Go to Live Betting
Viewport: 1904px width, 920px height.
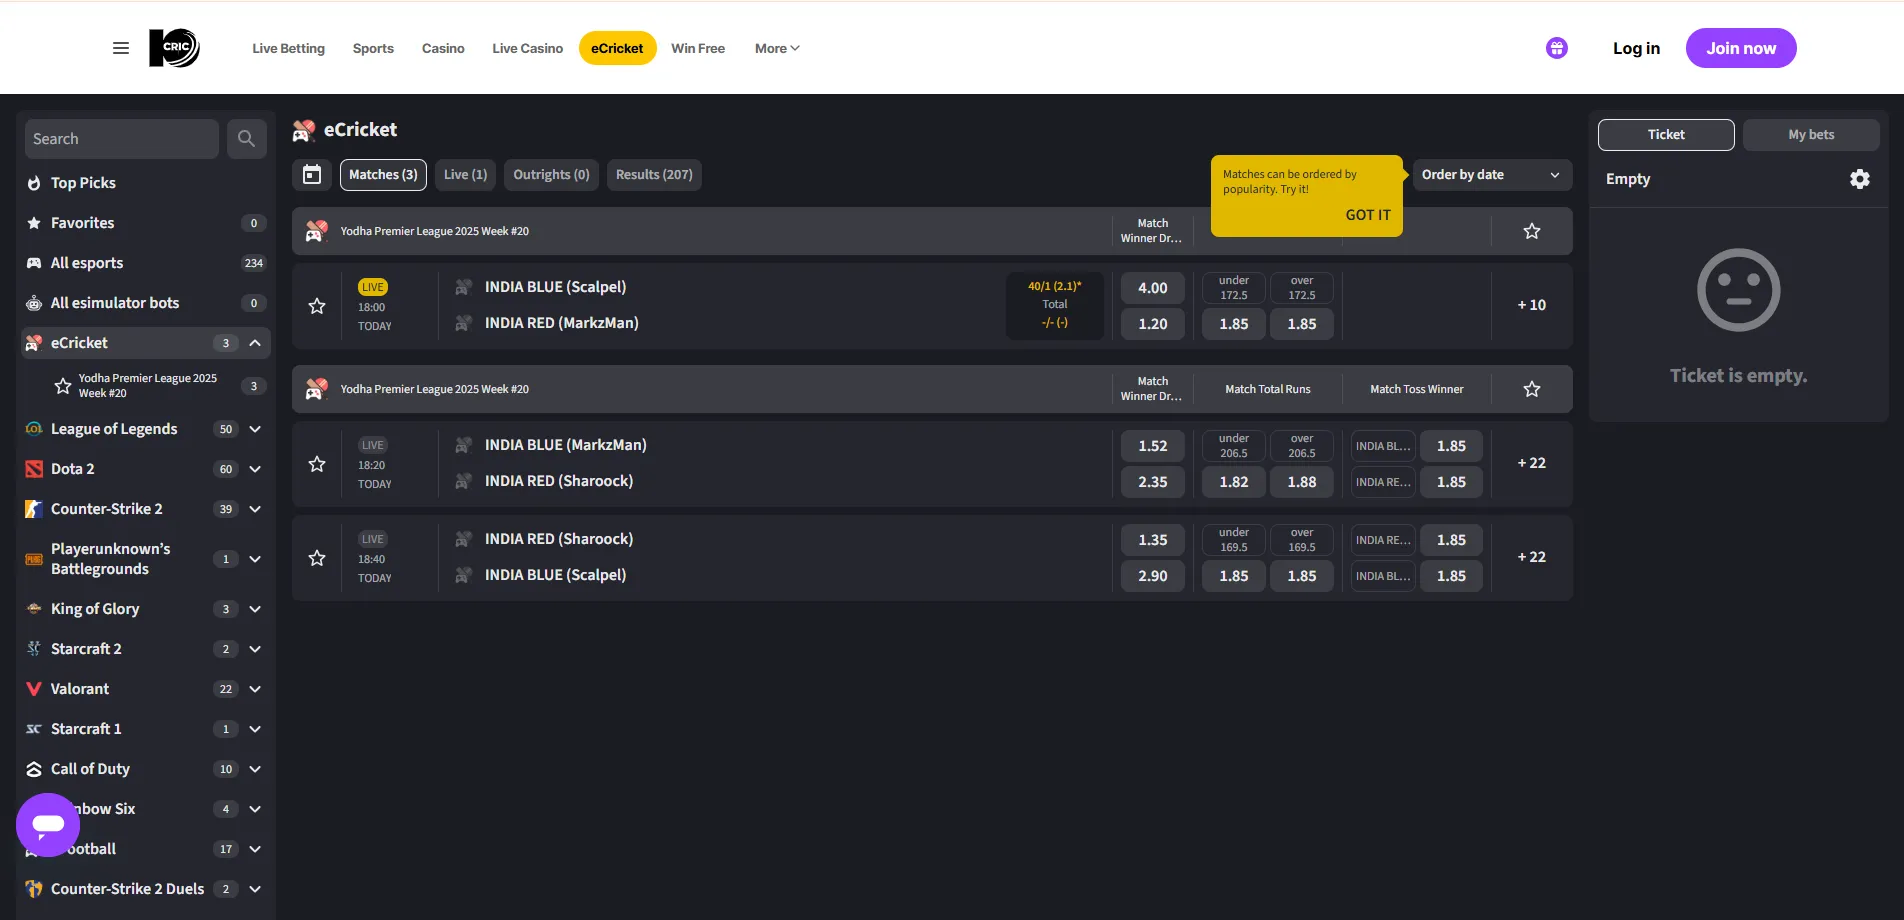click(288, 48)
